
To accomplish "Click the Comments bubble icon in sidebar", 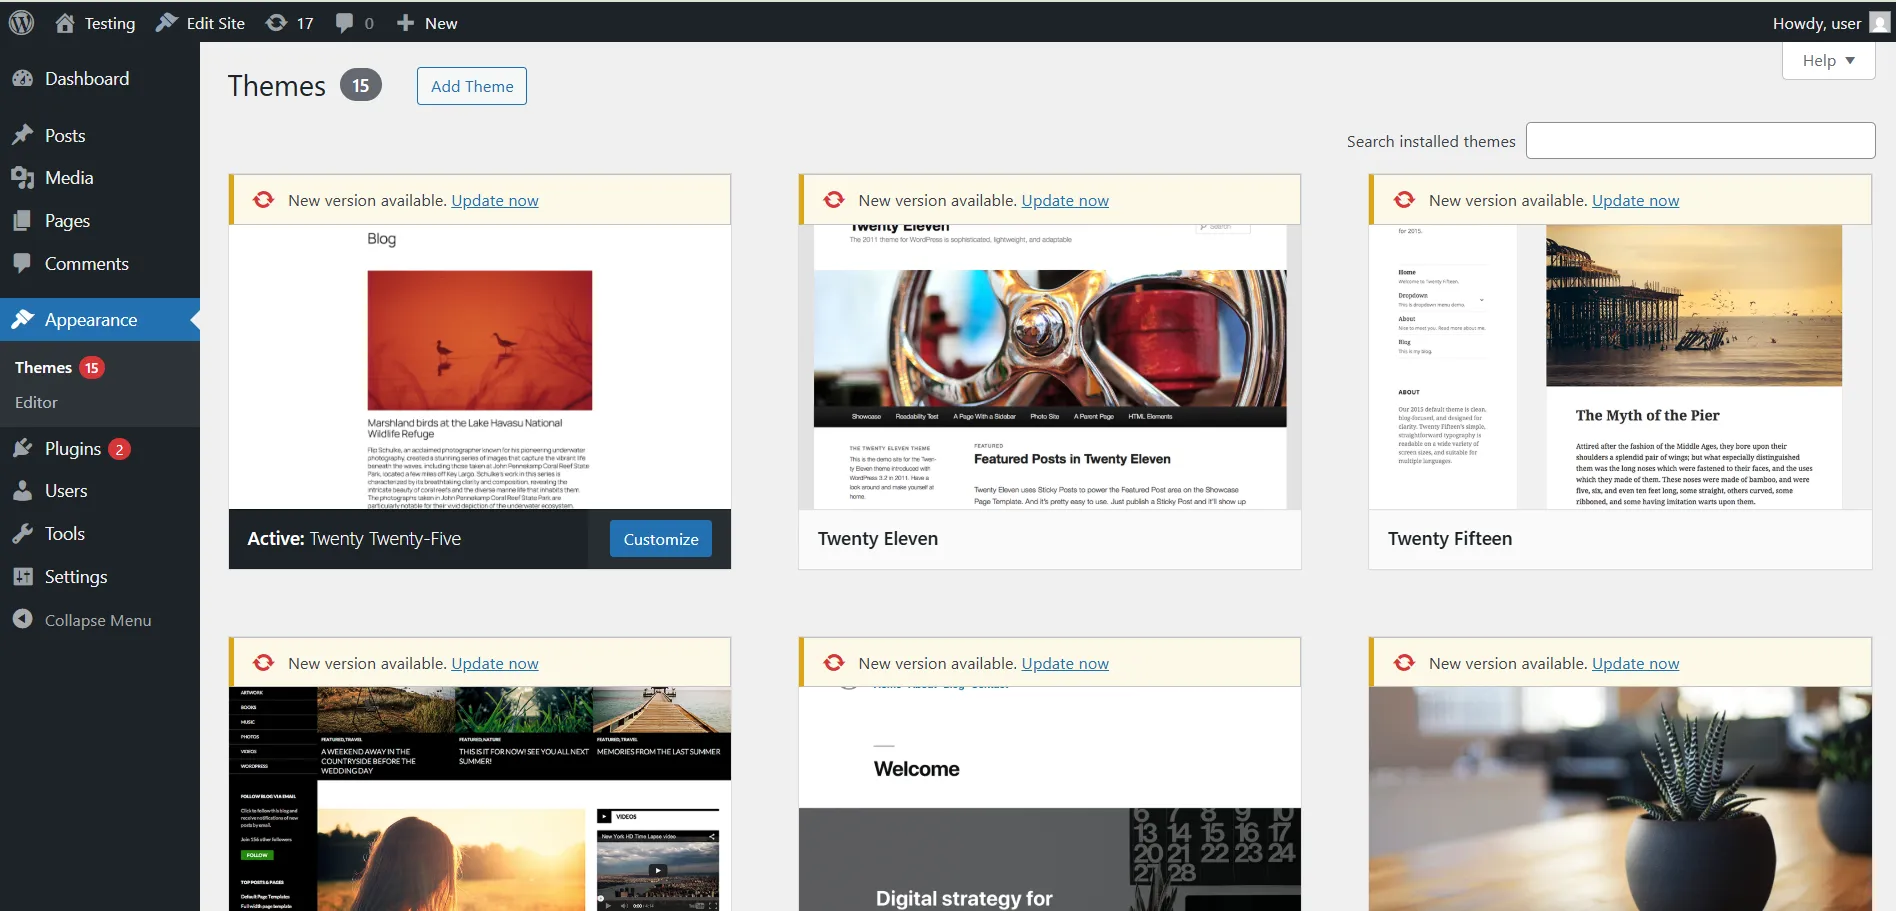I will 23,263.
